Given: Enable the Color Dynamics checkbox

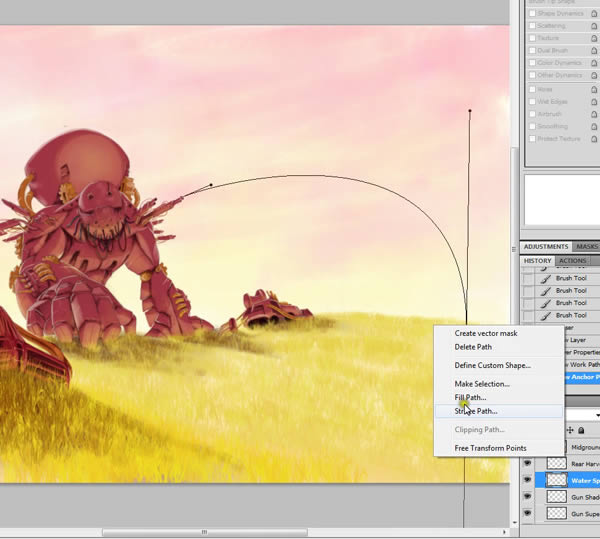Looking at the screenshot, I should (532, 63).
